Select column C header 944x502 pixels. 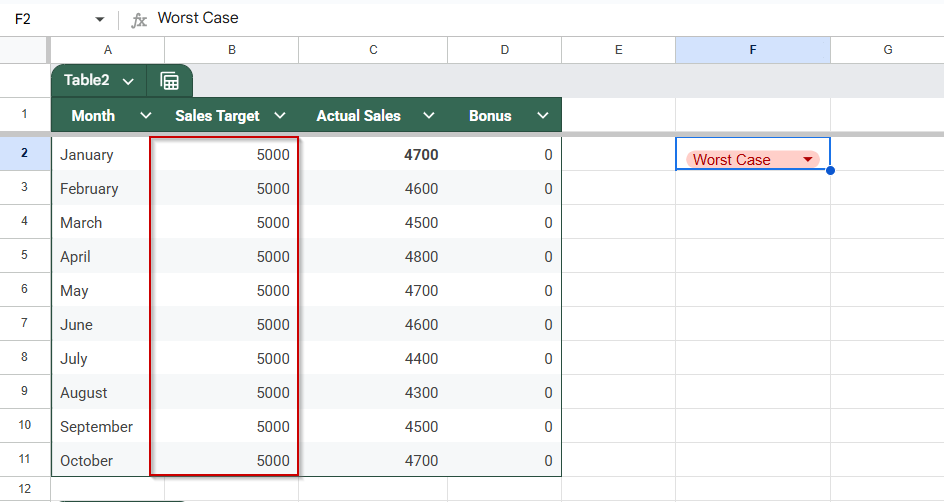[x=373, y=50]
